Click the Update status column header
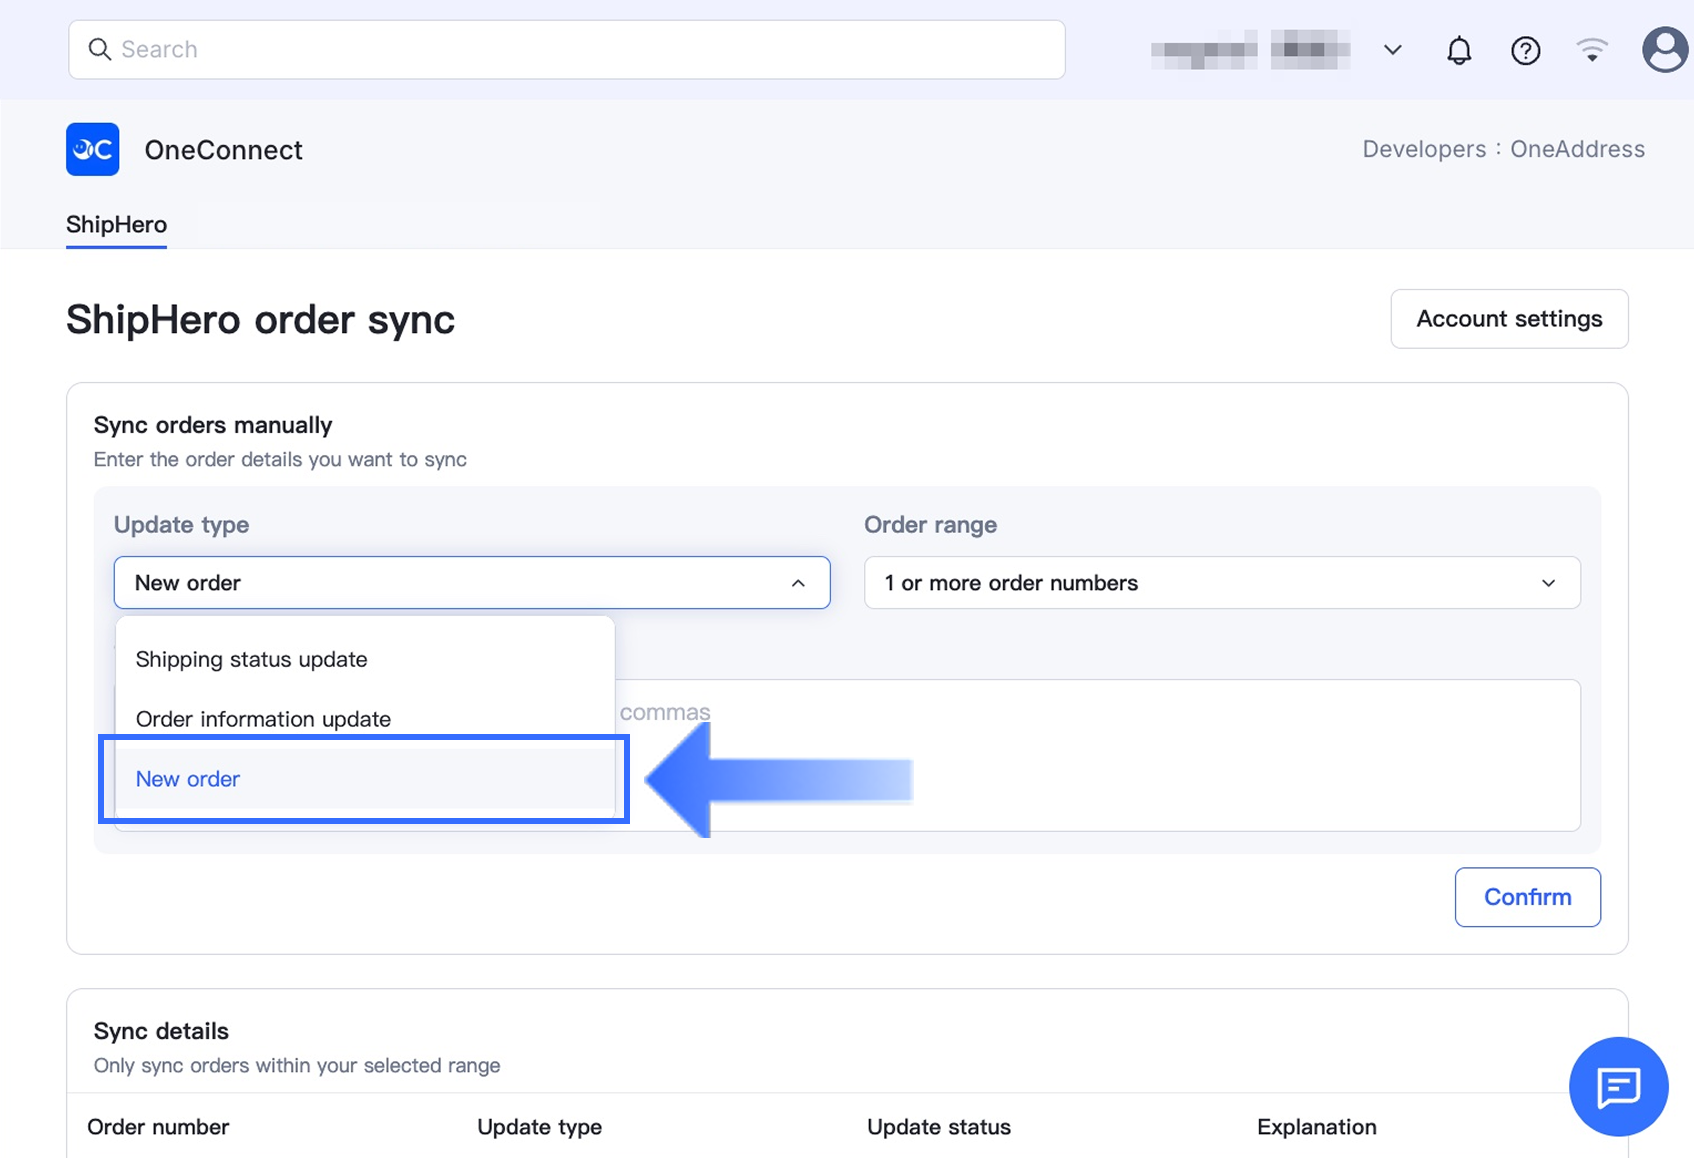Screen dimensions: 1694x1158 click(938, 1127)
